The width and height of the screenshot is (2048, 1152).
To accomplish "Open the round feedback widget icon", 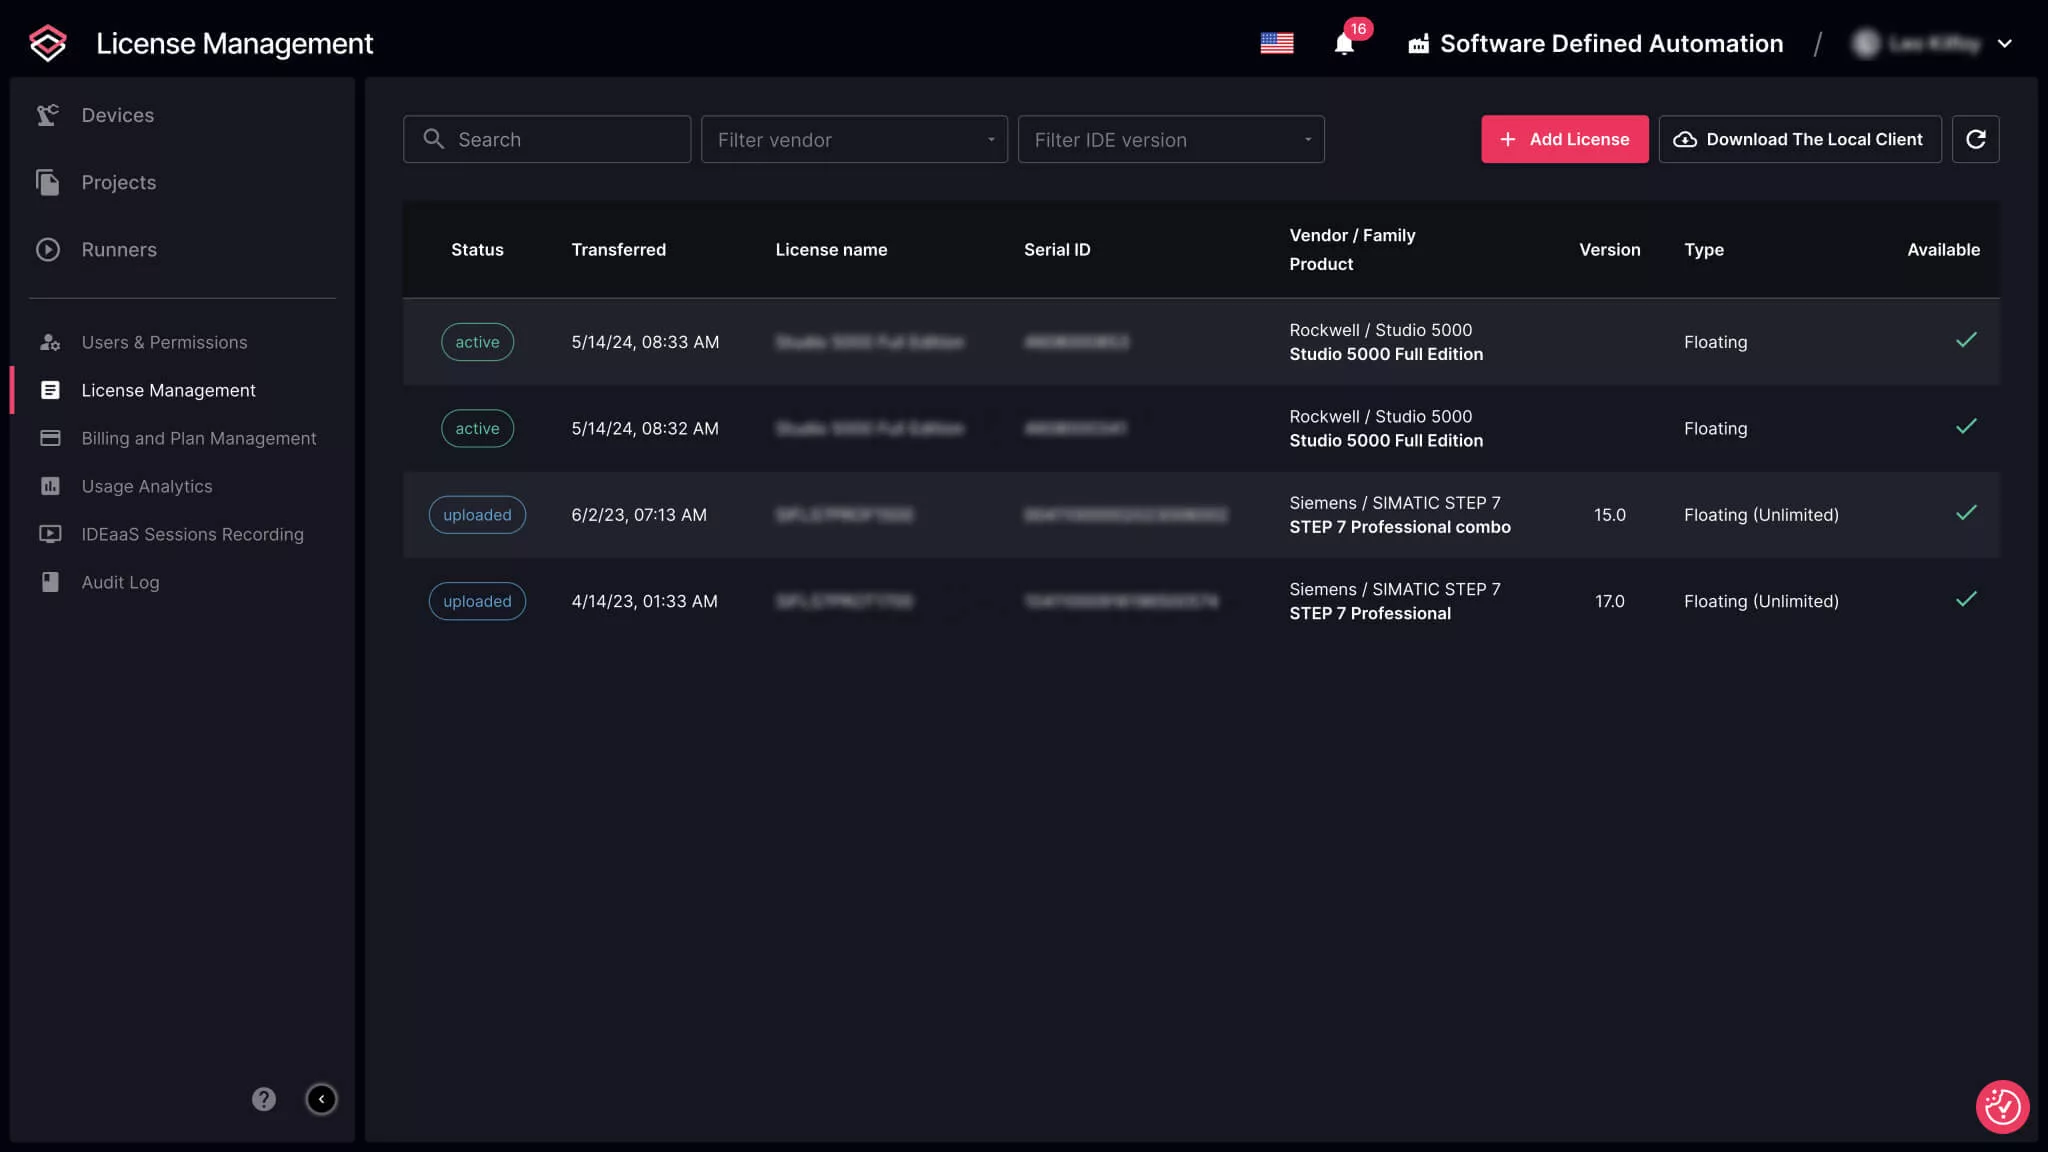I will 2002,1106.
